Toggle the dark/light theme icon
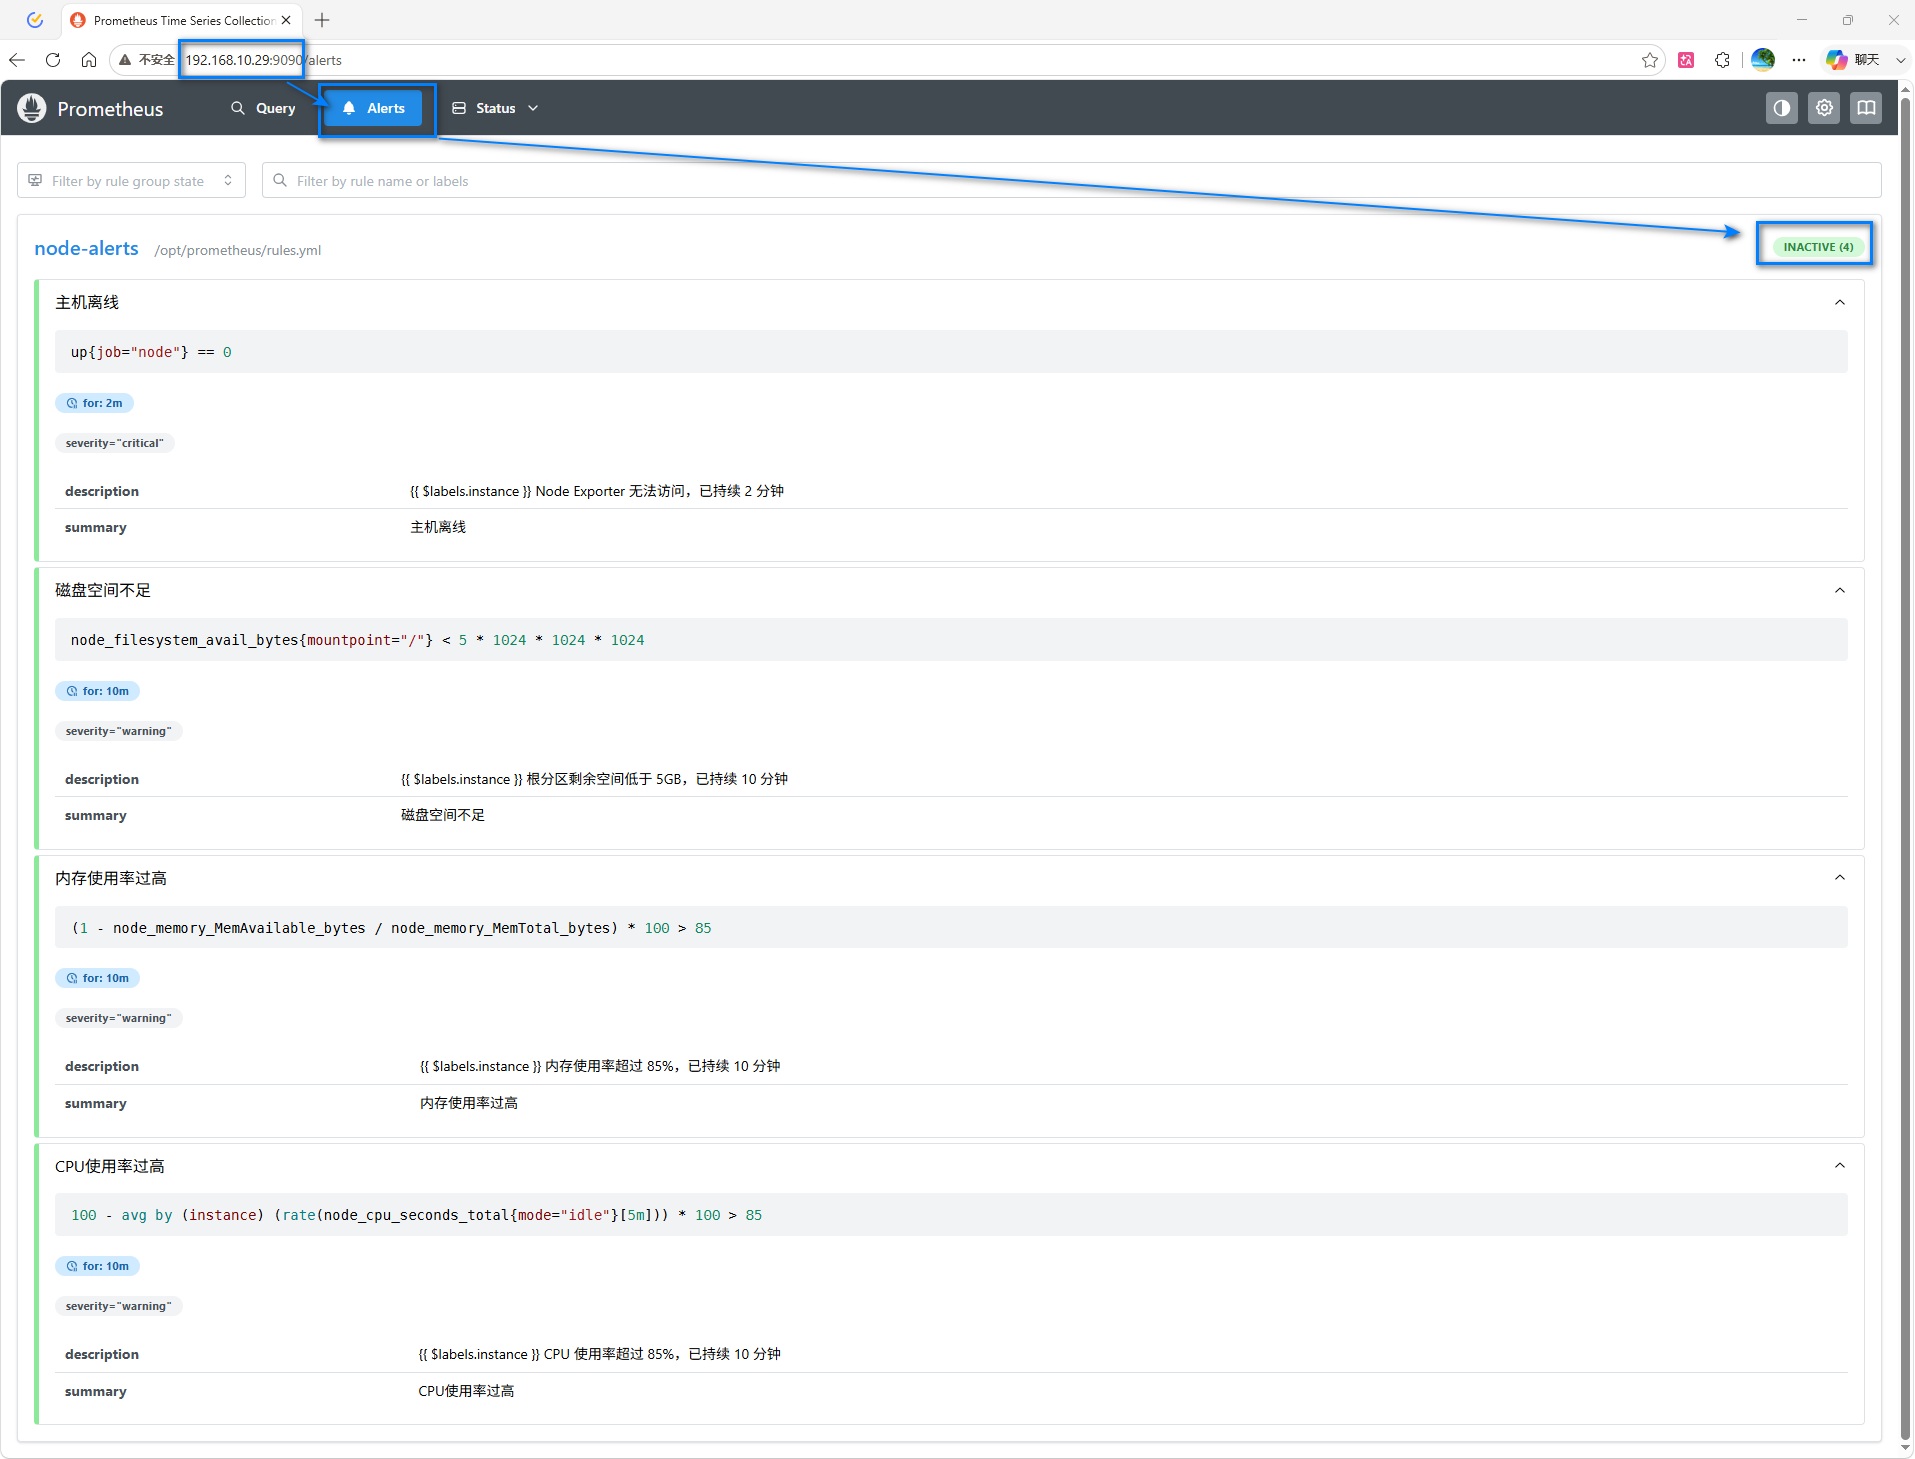 (1781, 108)
